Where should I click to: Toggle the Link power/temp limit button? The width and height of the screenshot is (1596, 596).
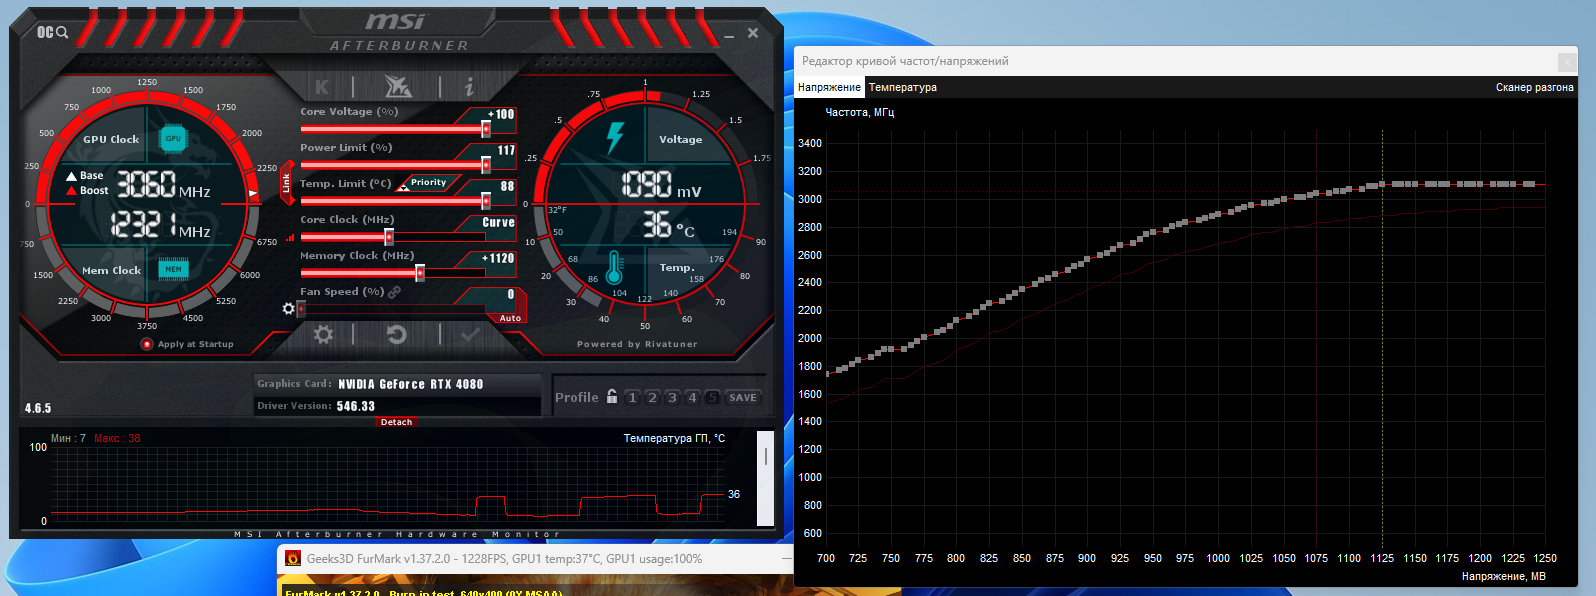click(x=286, y=183)
